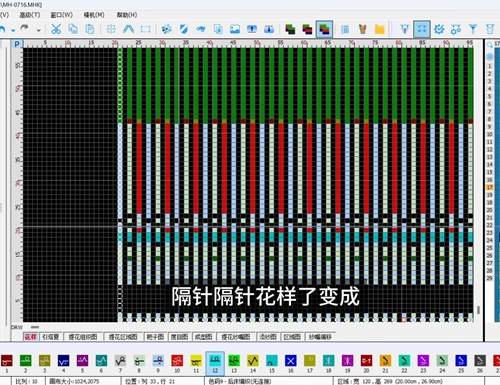Click the Paste clipboard icon
The width and height of the screenshot is (500, 385).
(x=90, y=29)
